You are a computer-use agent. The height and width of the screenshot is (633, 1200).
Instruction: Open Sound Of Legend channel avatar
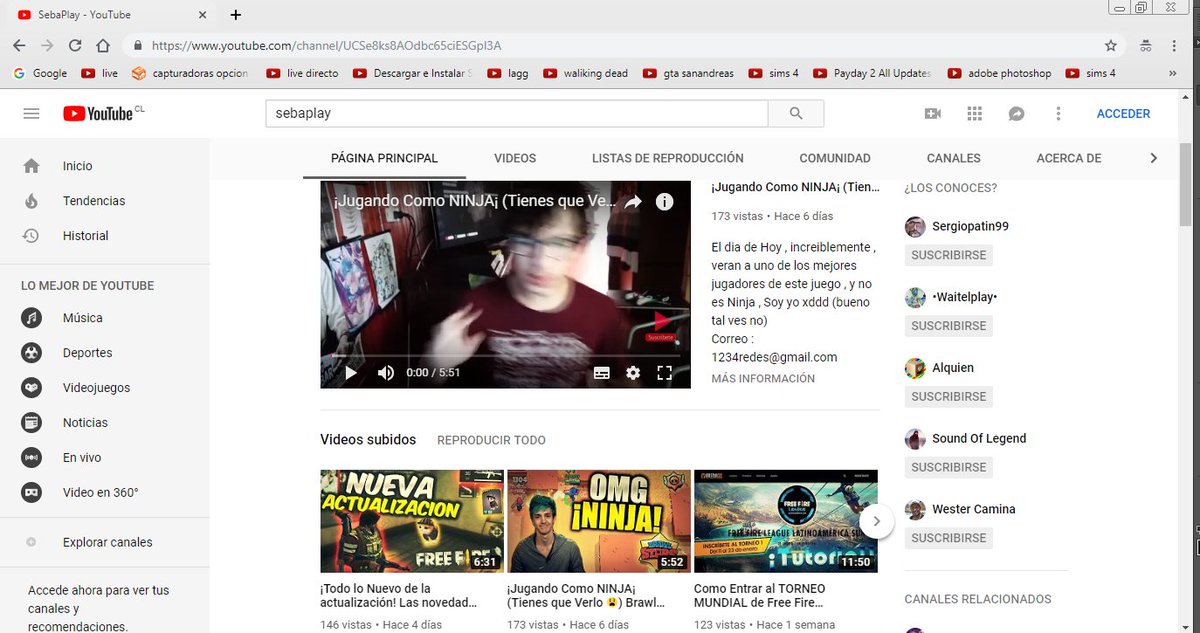tap(915, 439)
